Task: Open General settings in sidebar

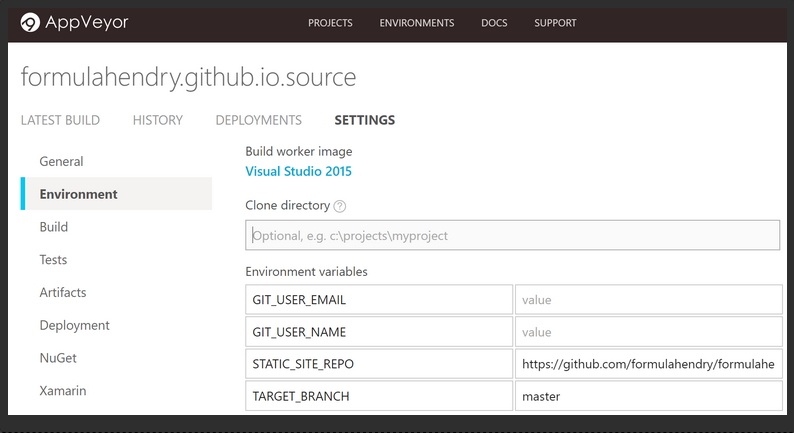Action: (61, 162)
